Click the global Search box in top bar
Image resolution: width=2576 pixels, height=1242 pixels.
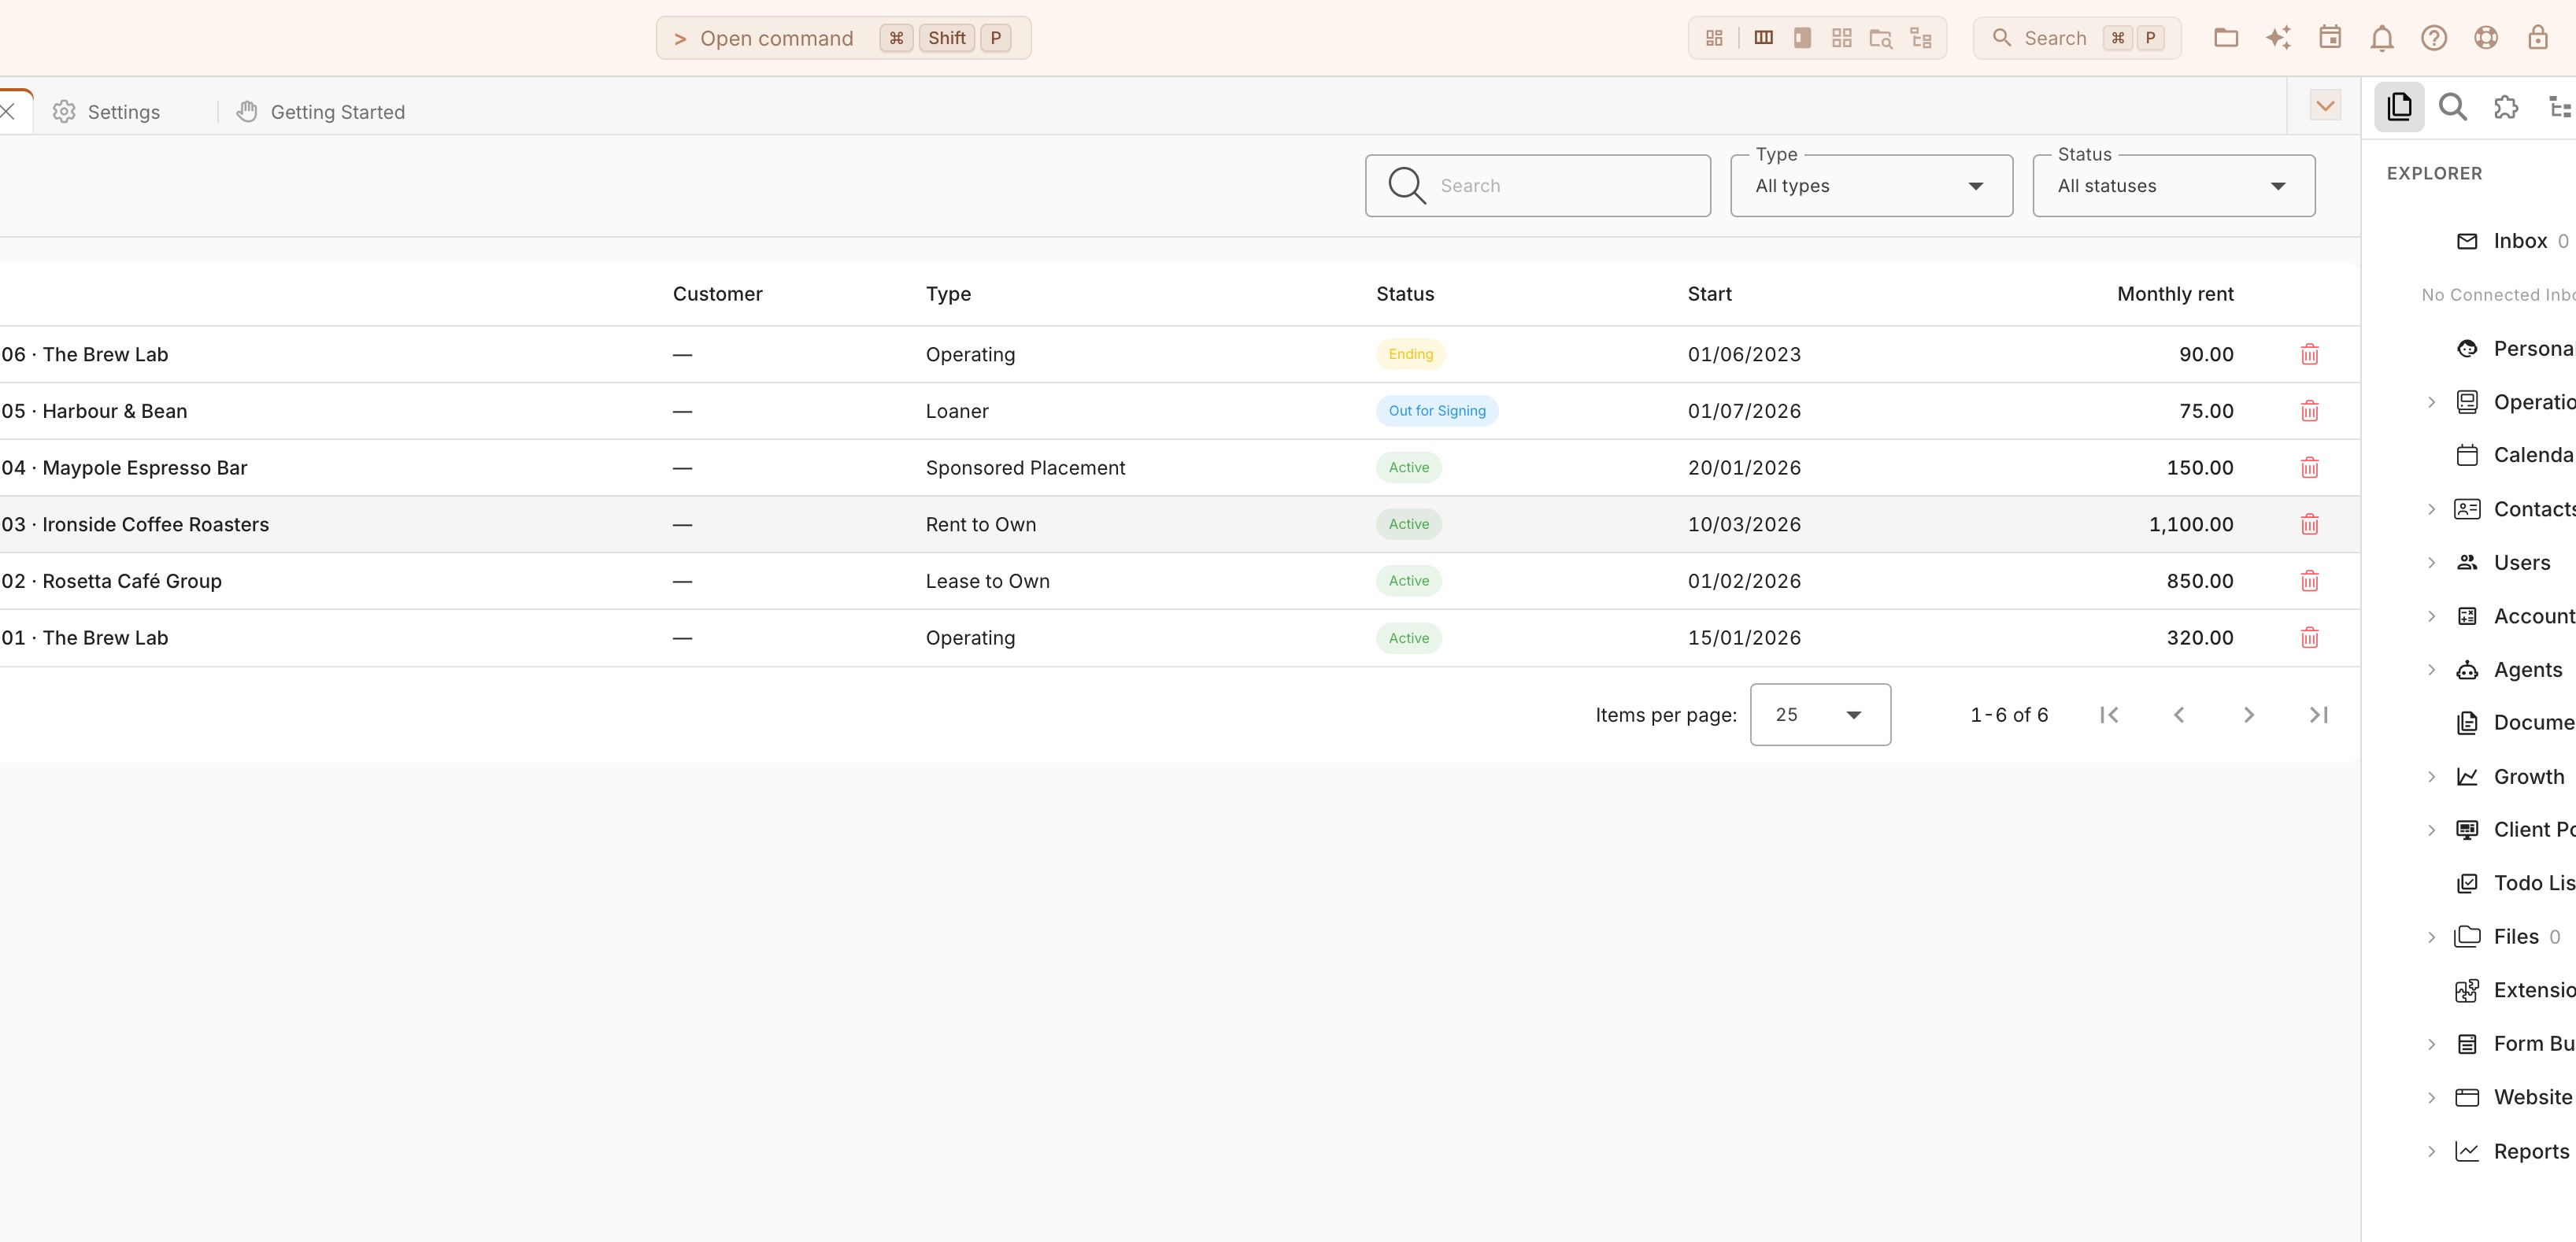coord(2077,38)
